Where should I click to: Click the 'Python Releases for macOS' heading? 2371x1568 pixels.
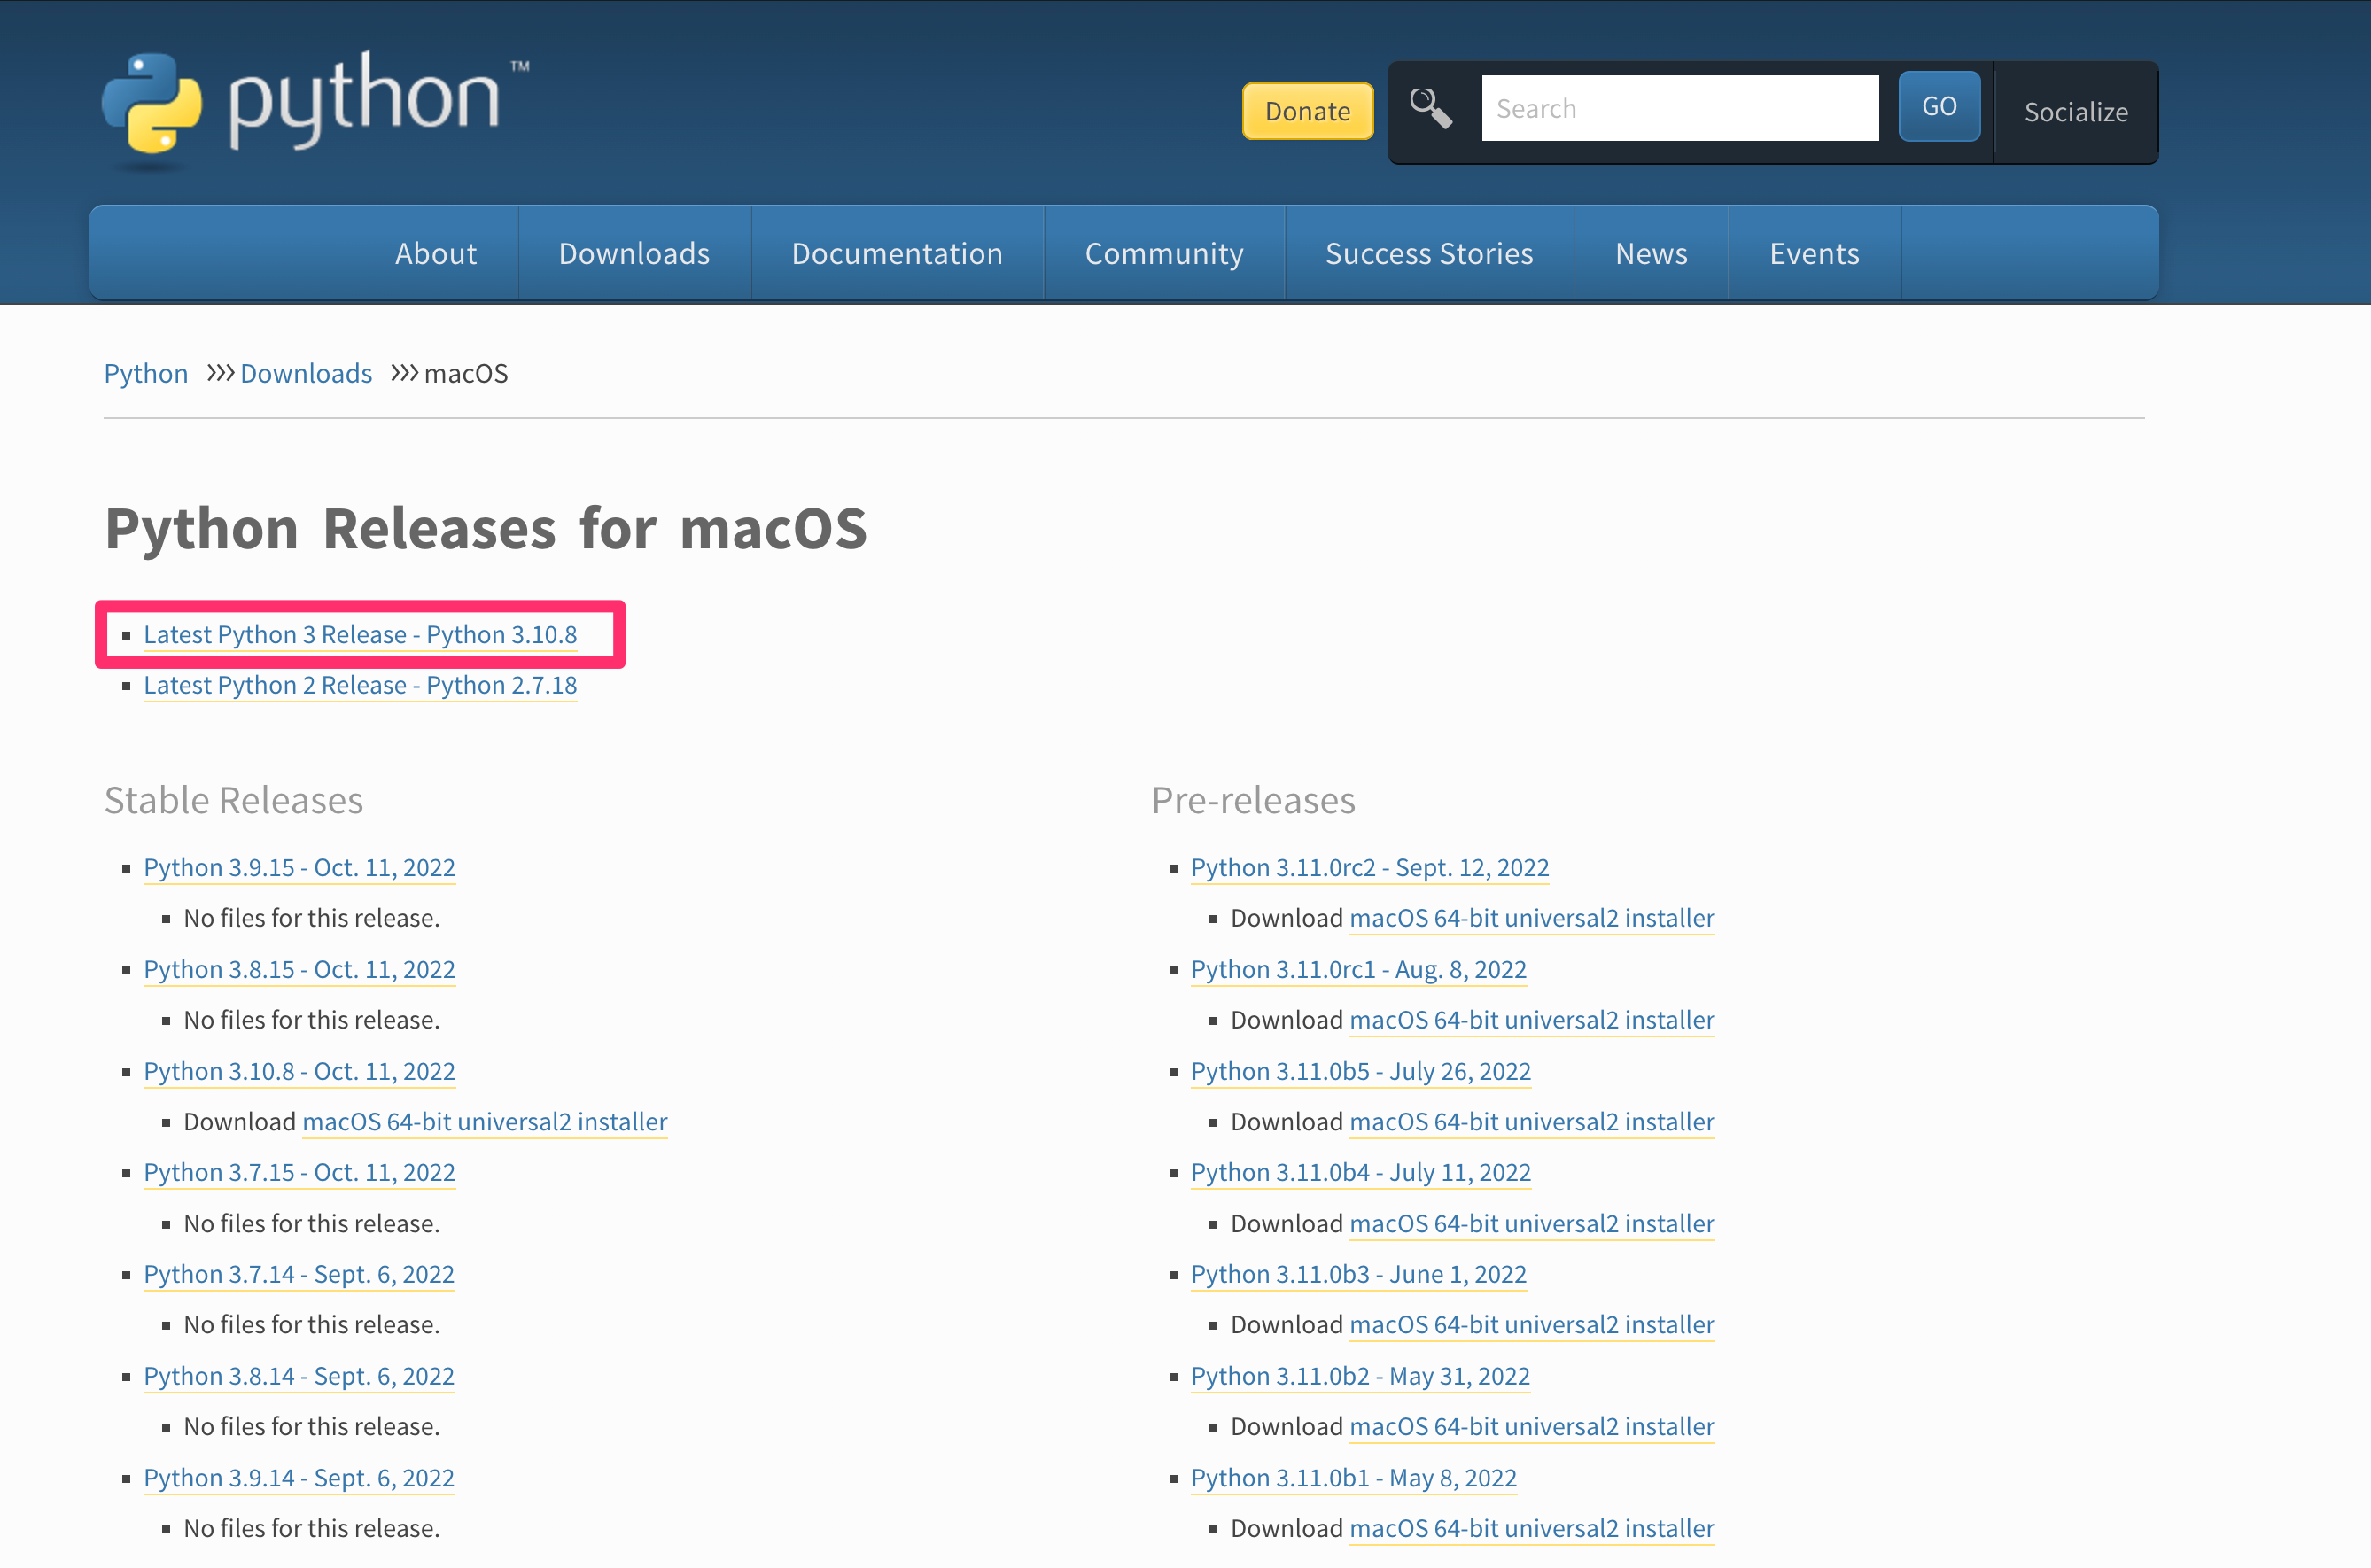[x=486, y=528]
